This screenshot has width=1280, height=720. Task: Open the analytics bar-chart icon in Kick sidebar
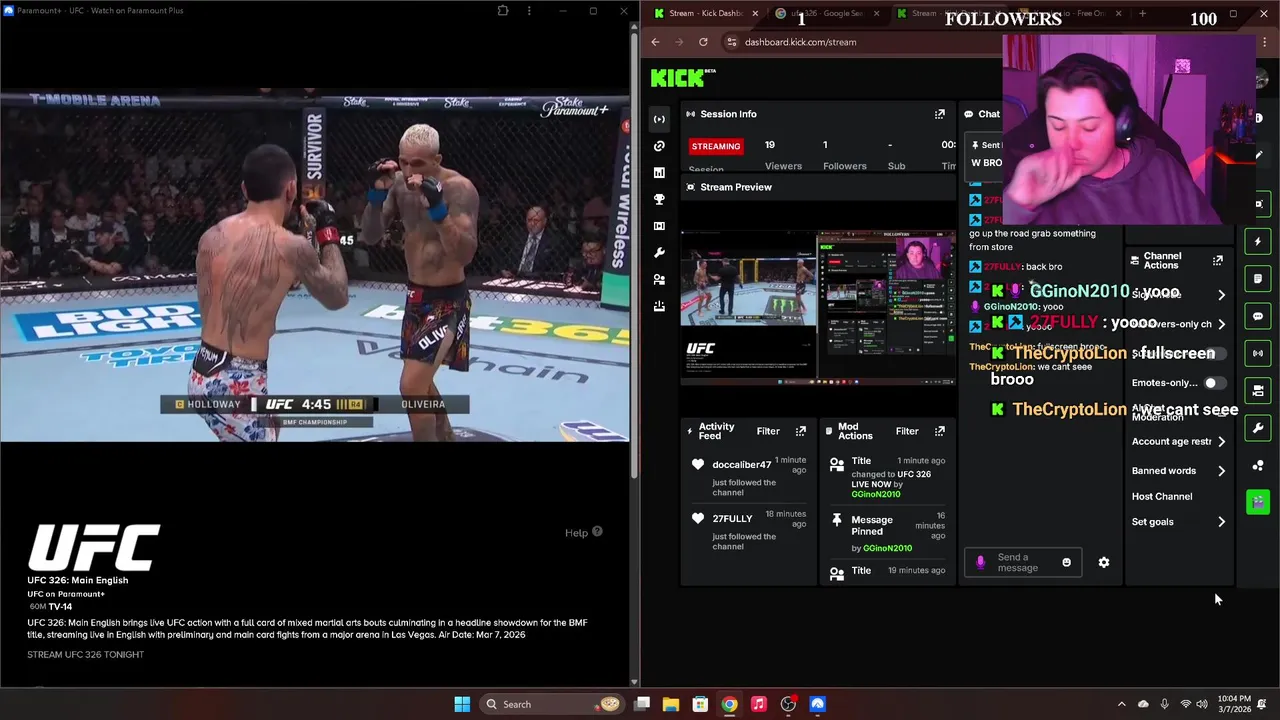(x=659, y=173)
